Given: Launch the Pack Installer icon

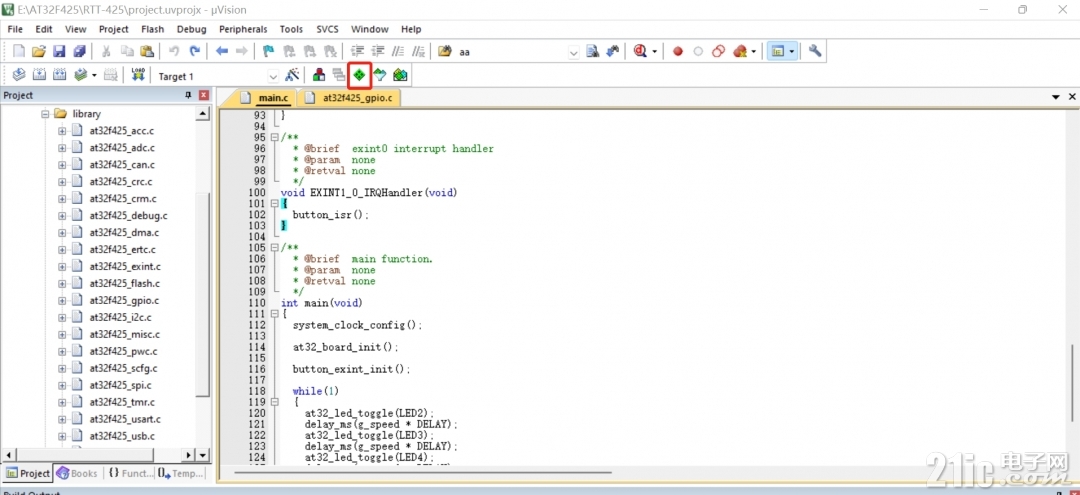Looking at the screenshot, I should 400,75.
